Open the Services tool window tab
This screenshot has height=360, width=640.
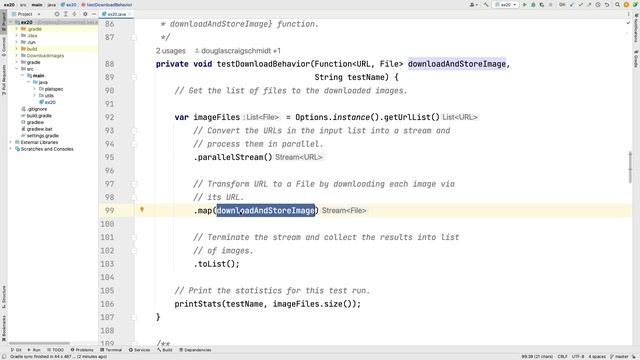click(140, 350)
